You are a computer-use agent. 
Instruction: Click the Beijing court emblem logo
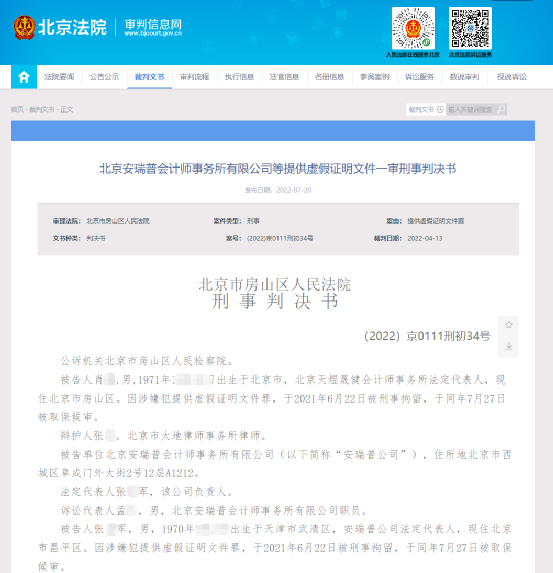(24, 27)
